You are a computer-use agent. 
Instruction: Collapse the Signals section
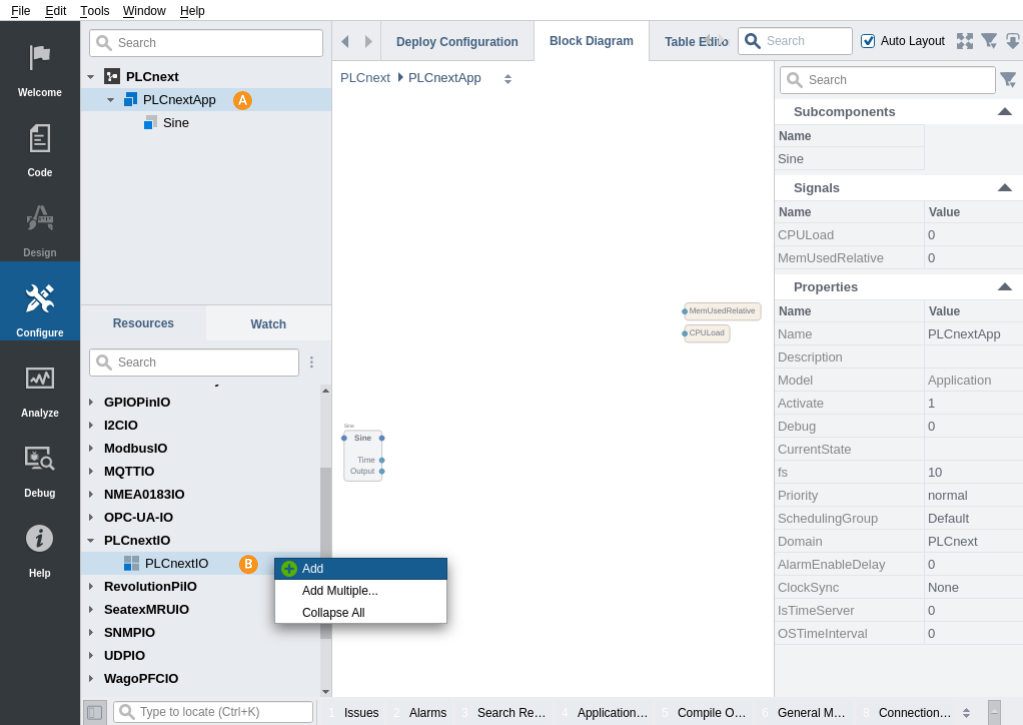(x=1004, y=188)
